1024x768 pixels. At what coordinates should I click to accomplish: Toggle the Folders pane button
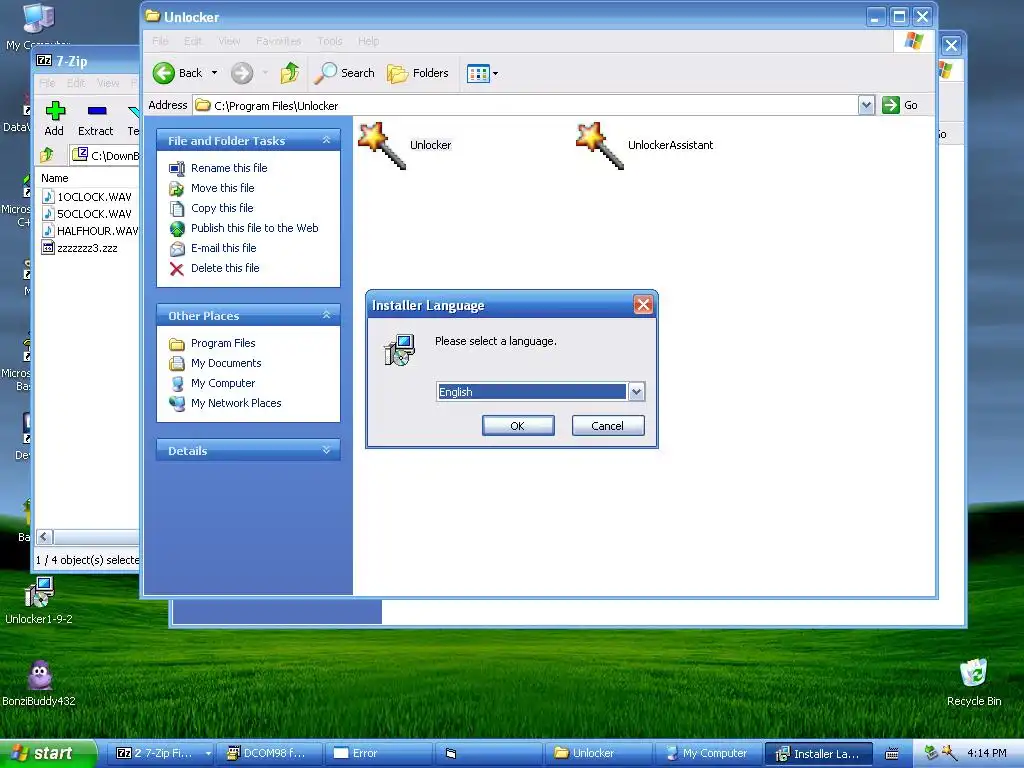pos(418,73)
